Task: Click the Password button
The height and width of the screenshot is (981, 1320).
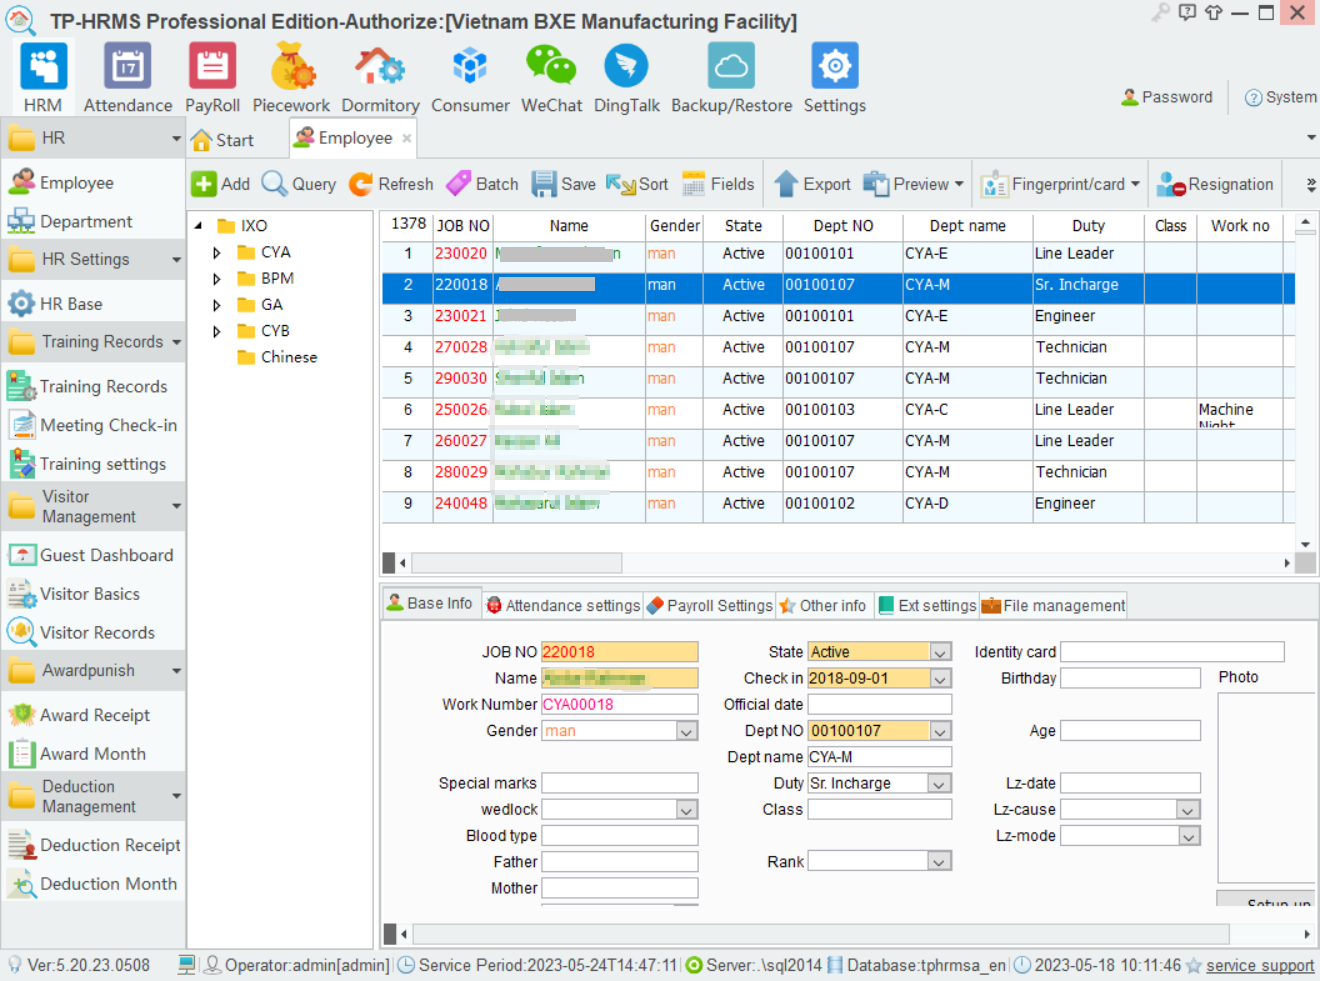Action: pos(1167,97)
